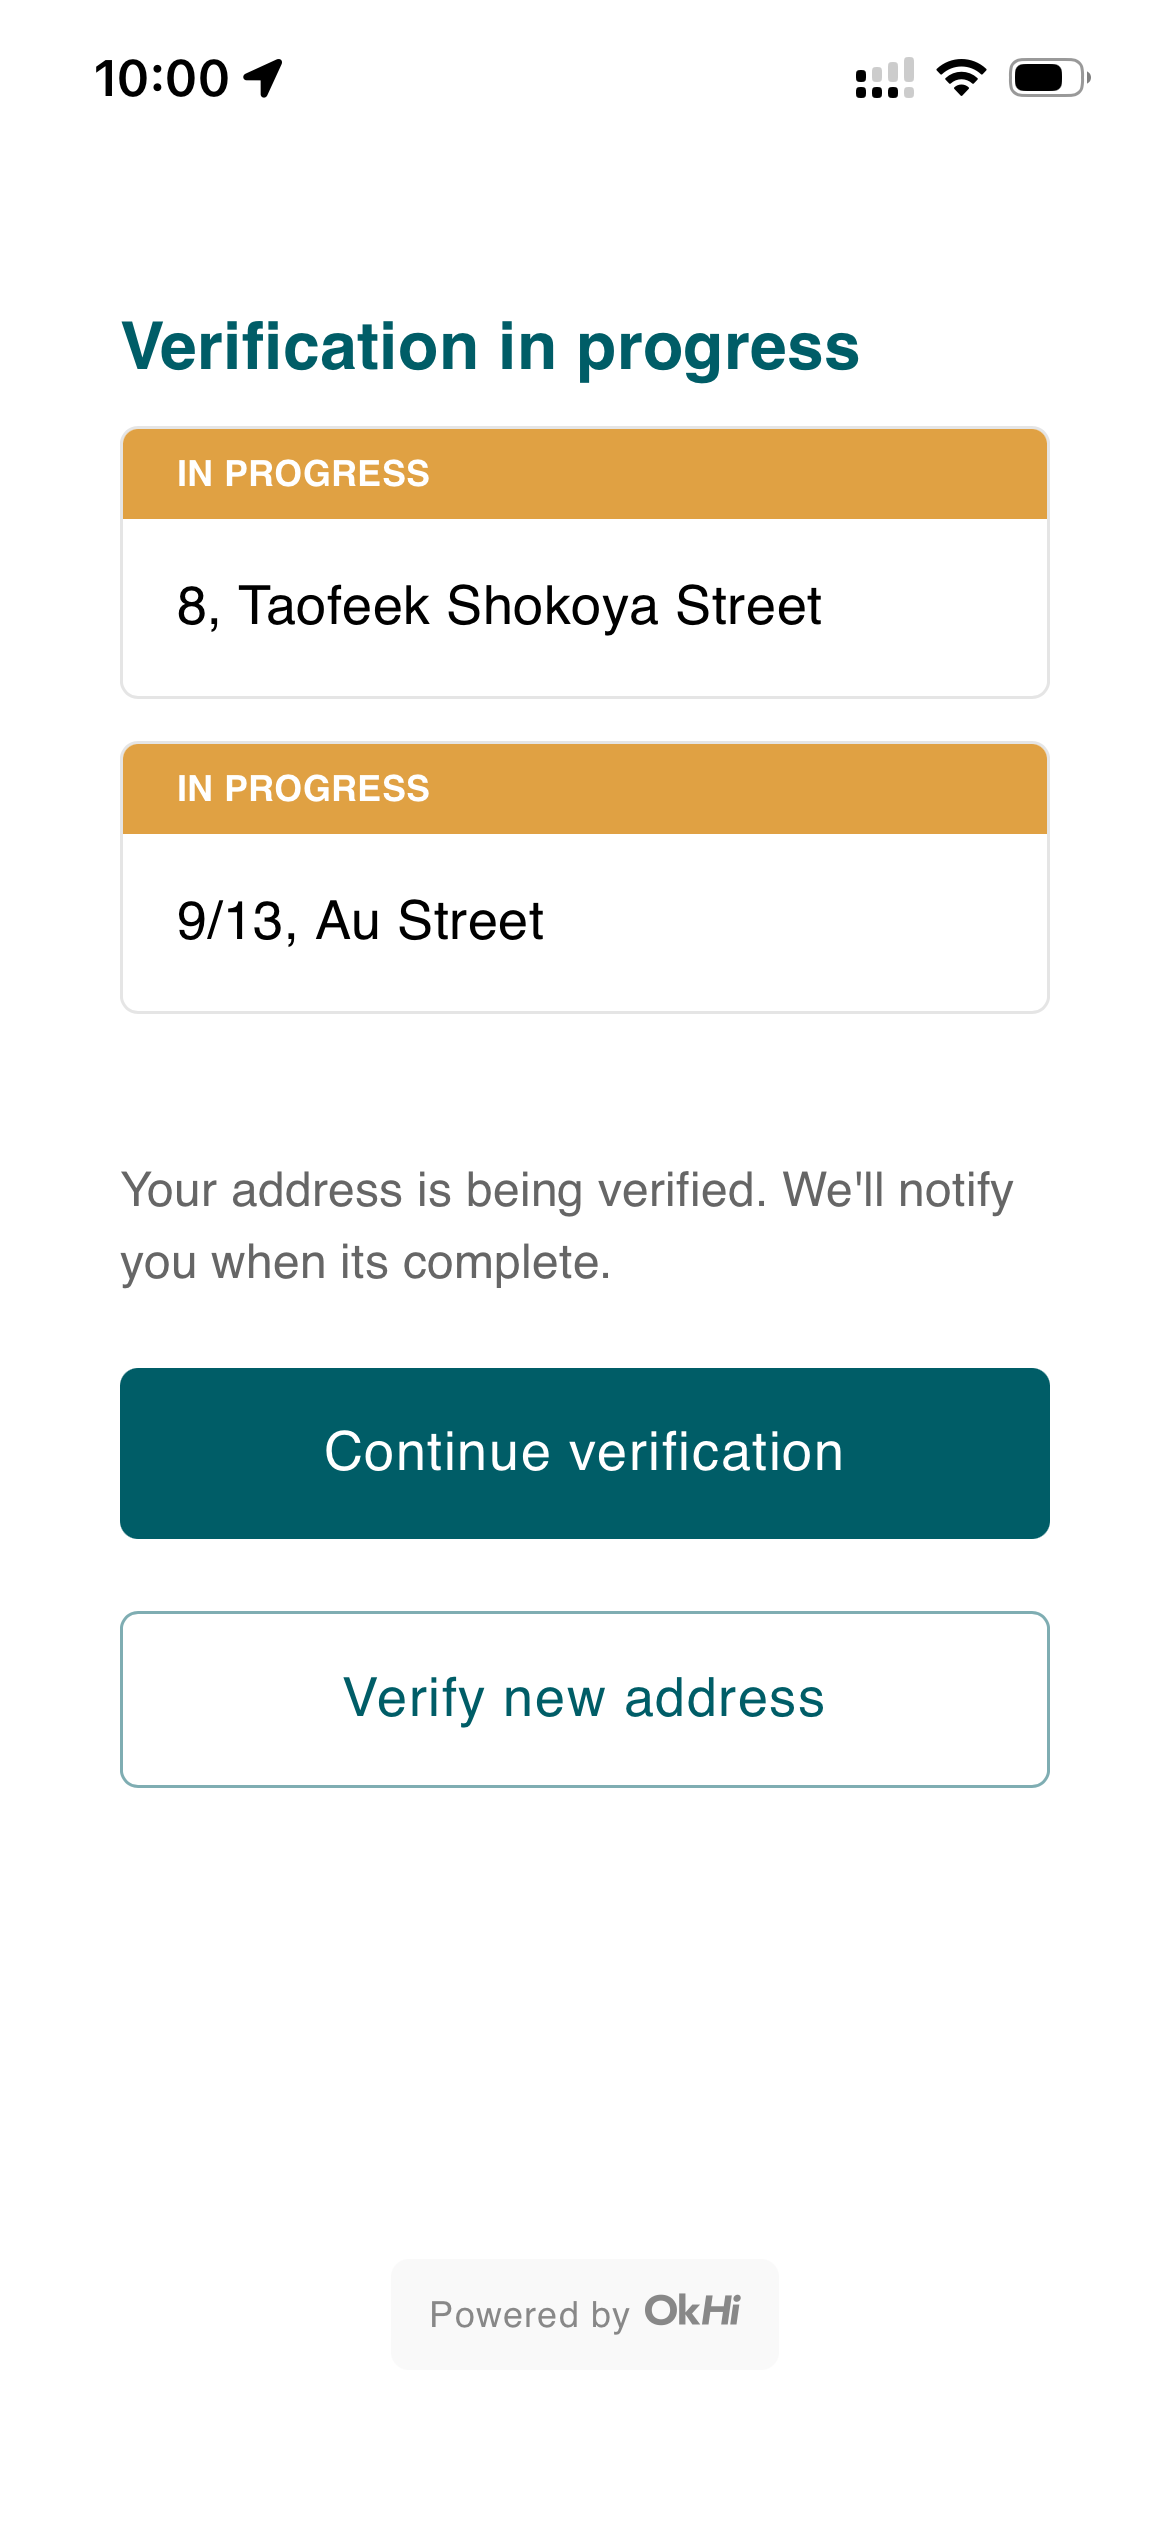Open the Powered by OkHi badge
Image resolution: width=1170 pixels, height=2532 pixels.
pos(585,2314)
